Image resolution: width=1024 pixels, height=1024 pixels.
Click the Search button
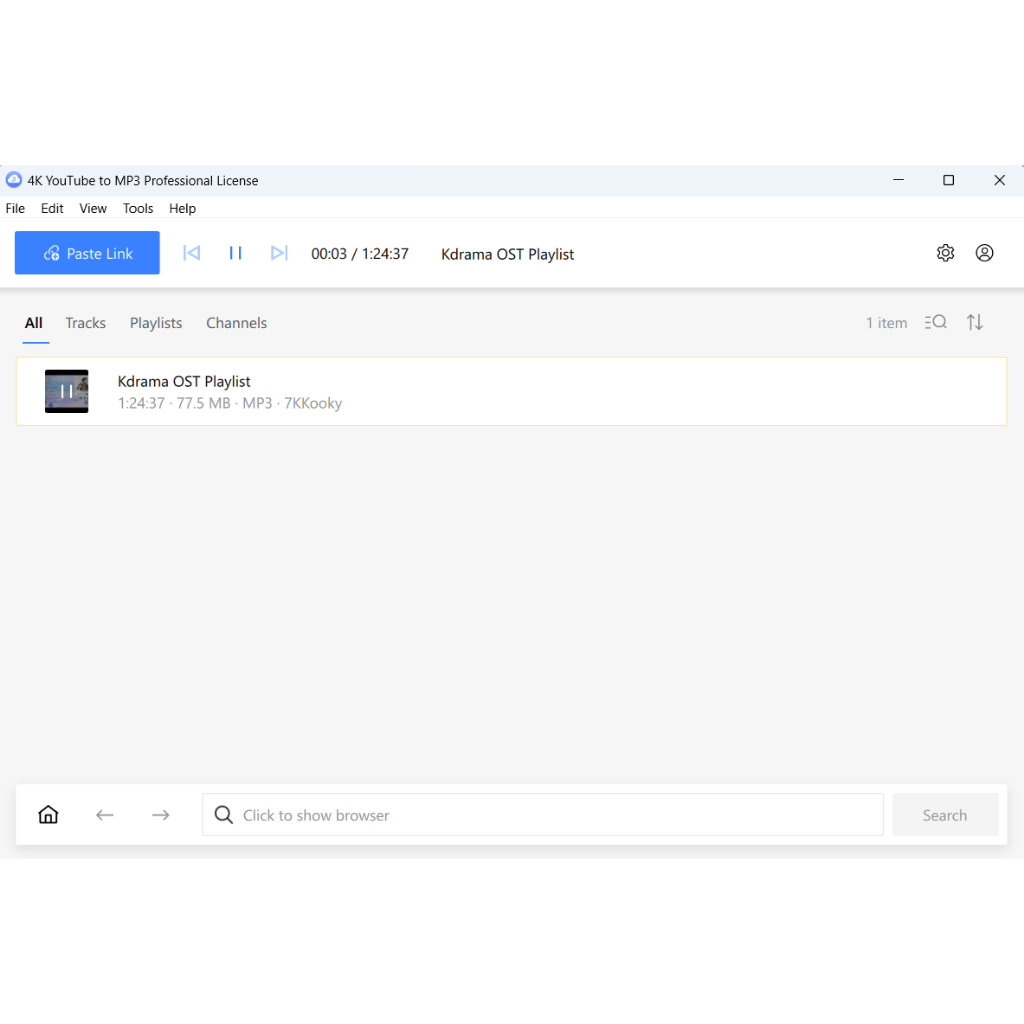point(945,814)
